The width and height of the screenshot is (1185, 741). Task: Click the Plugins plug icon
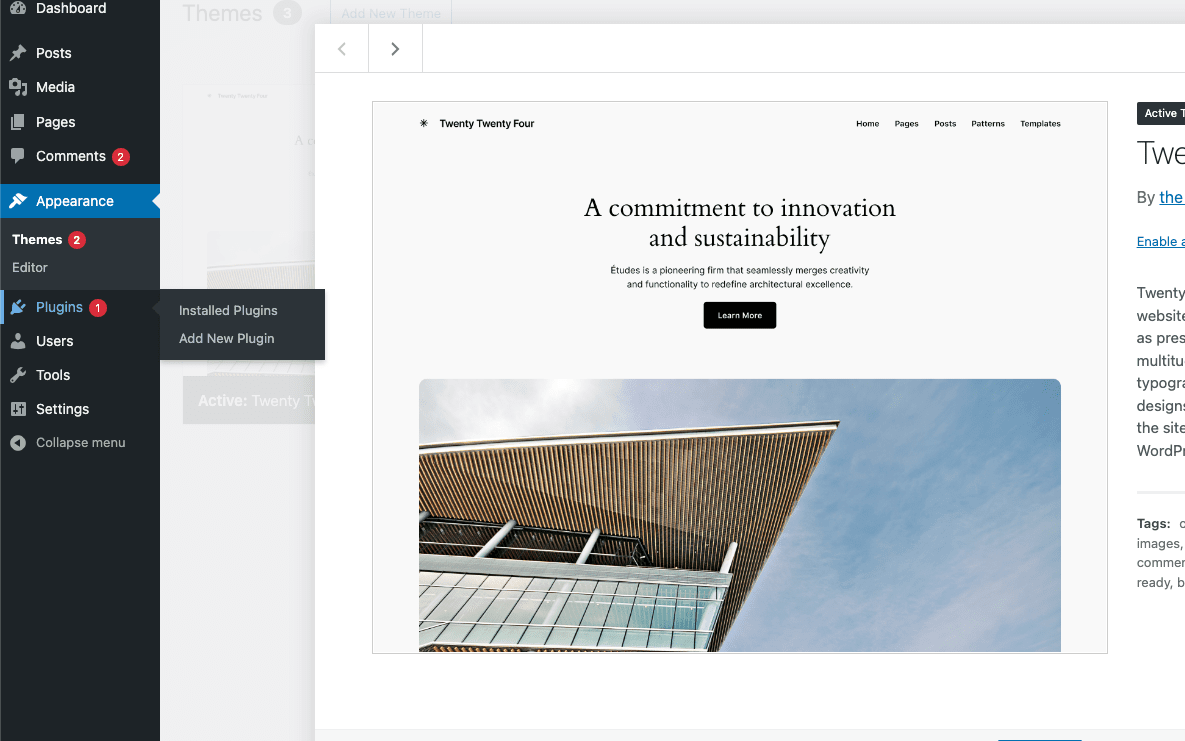[18, 307]
